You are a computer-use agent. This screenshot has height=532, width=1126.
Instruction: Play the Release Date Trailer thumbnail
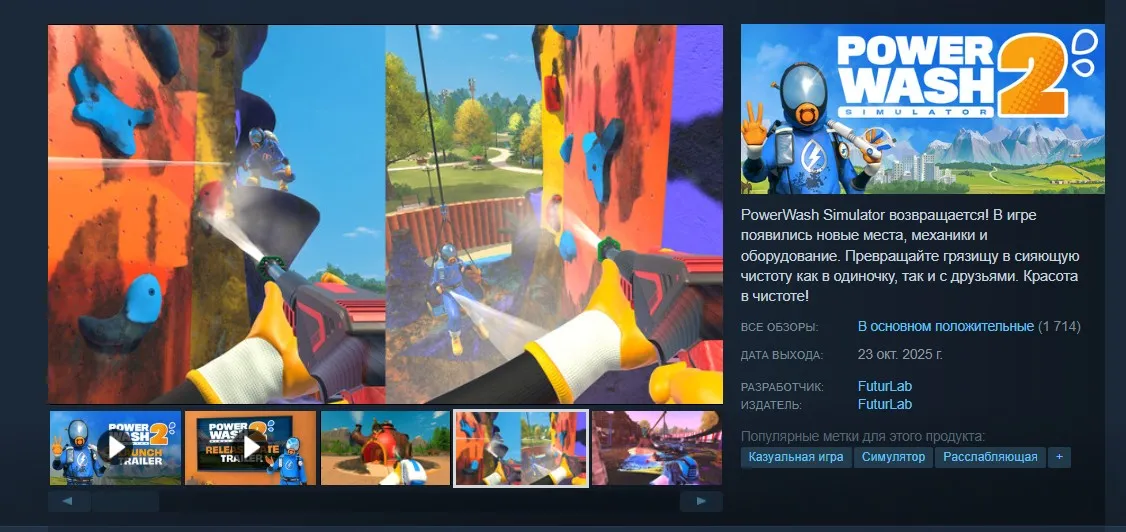pyautogui.click(x=251, y=448)
